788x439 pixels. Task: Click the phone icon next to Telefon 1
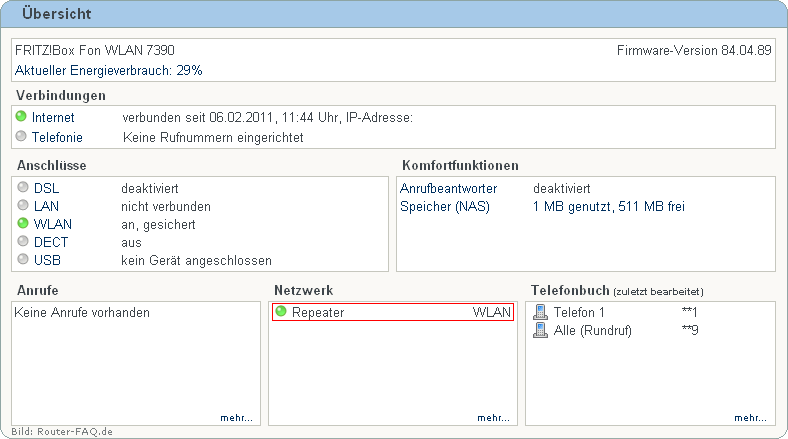(x=540, y=312)
